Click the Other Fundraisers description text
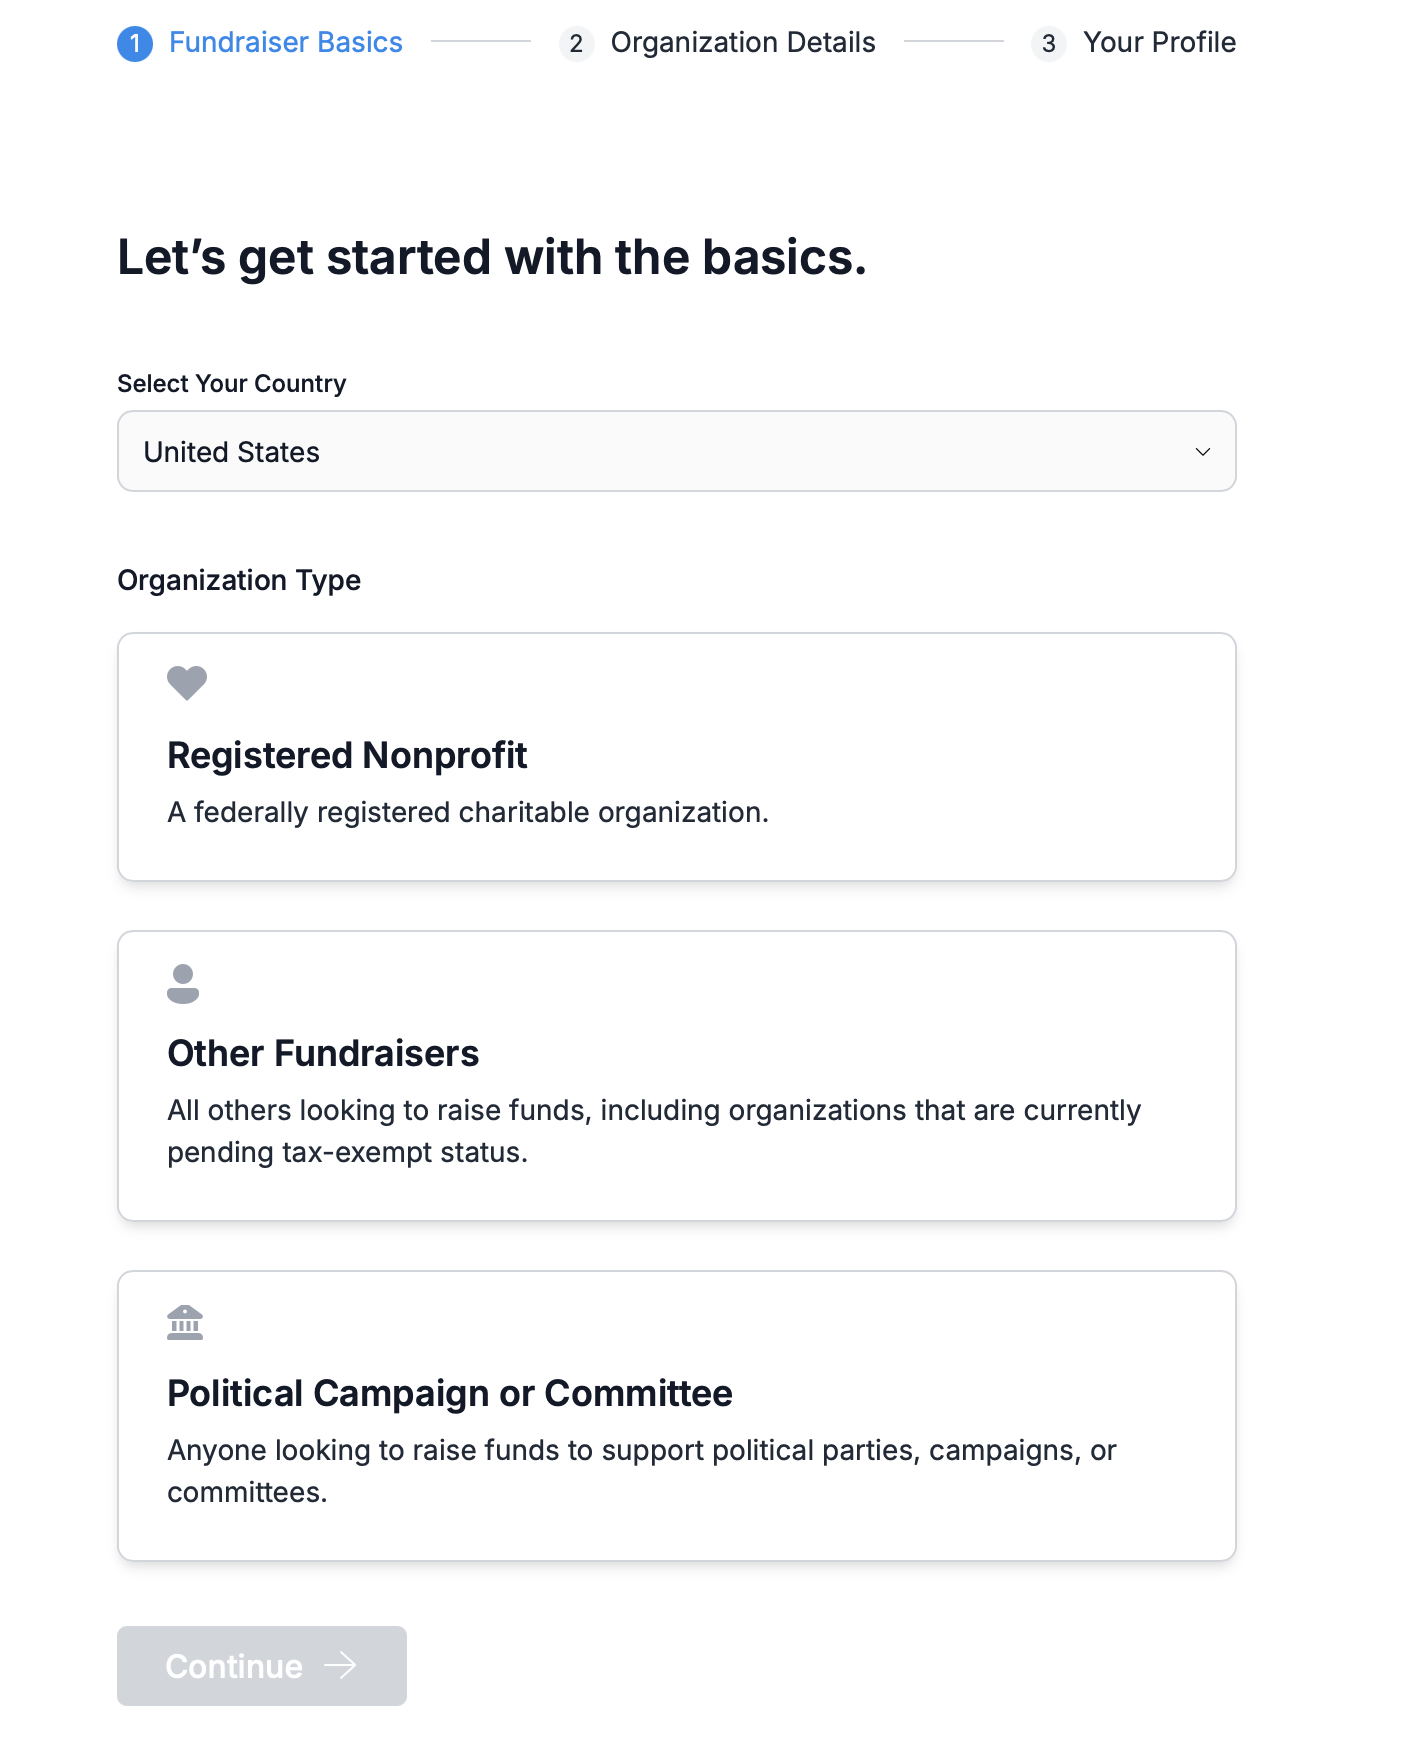 tap(654, 1131)
